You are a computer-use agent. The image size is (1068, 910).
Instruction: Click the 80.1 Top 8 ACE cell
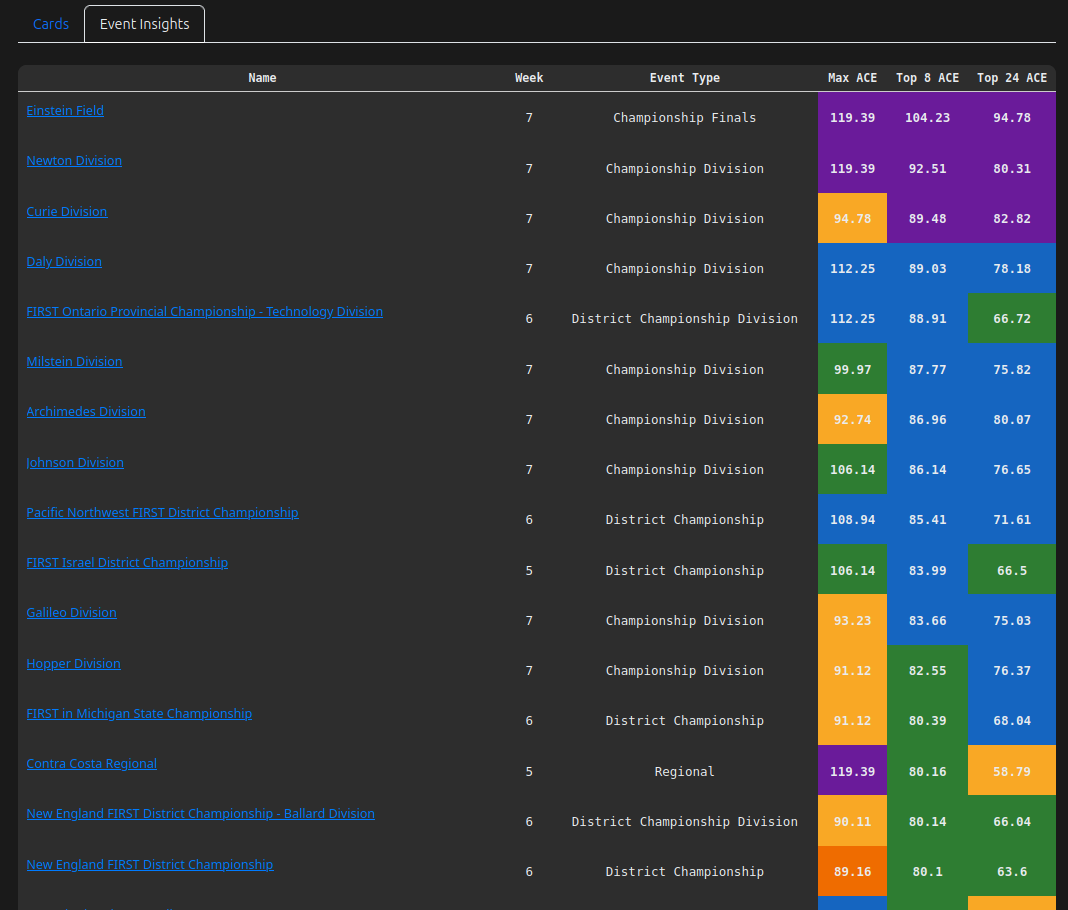point(927,871)
